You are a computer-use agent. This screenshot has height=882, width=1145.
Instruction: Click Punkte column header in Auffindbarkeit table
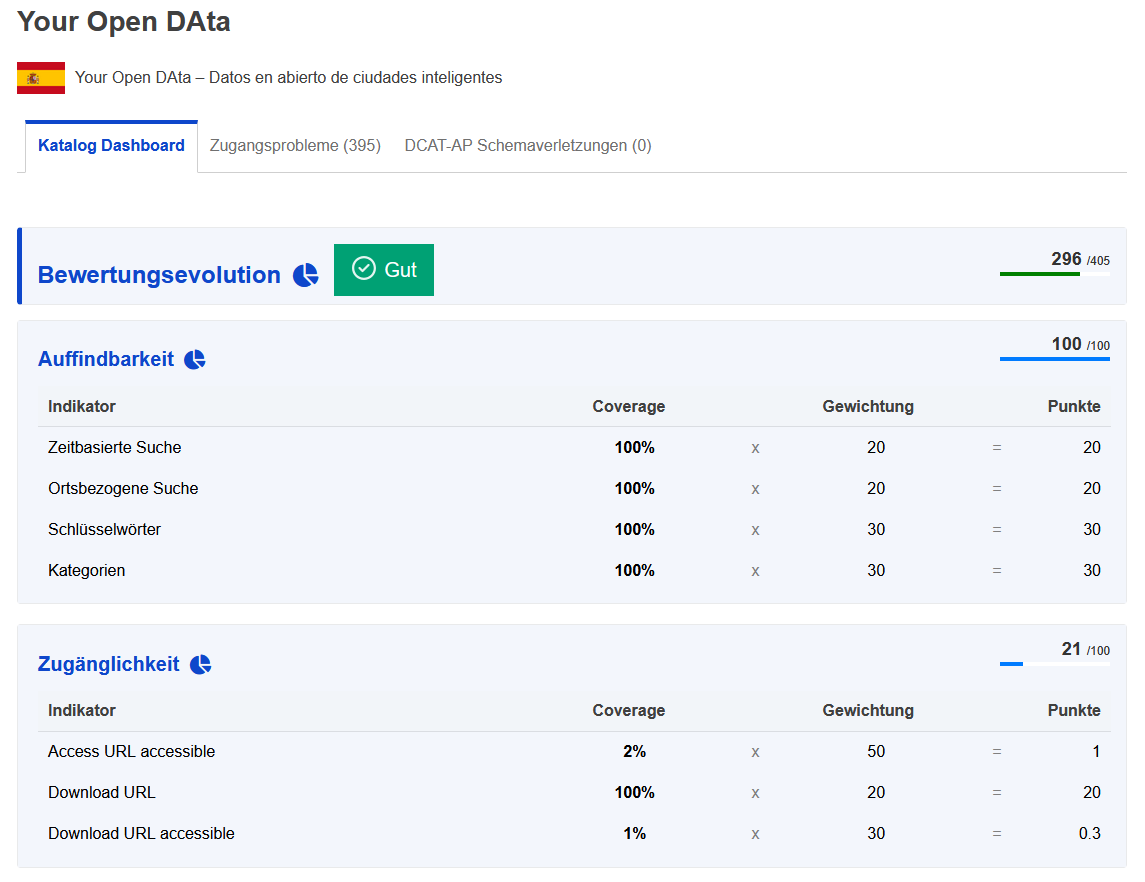1074,407
